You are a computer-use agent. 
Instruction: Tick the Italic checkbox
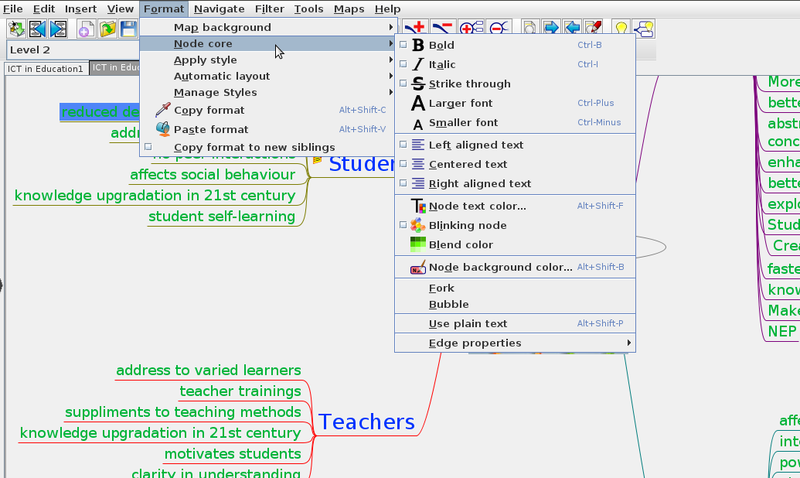click(x=403, y=64)
